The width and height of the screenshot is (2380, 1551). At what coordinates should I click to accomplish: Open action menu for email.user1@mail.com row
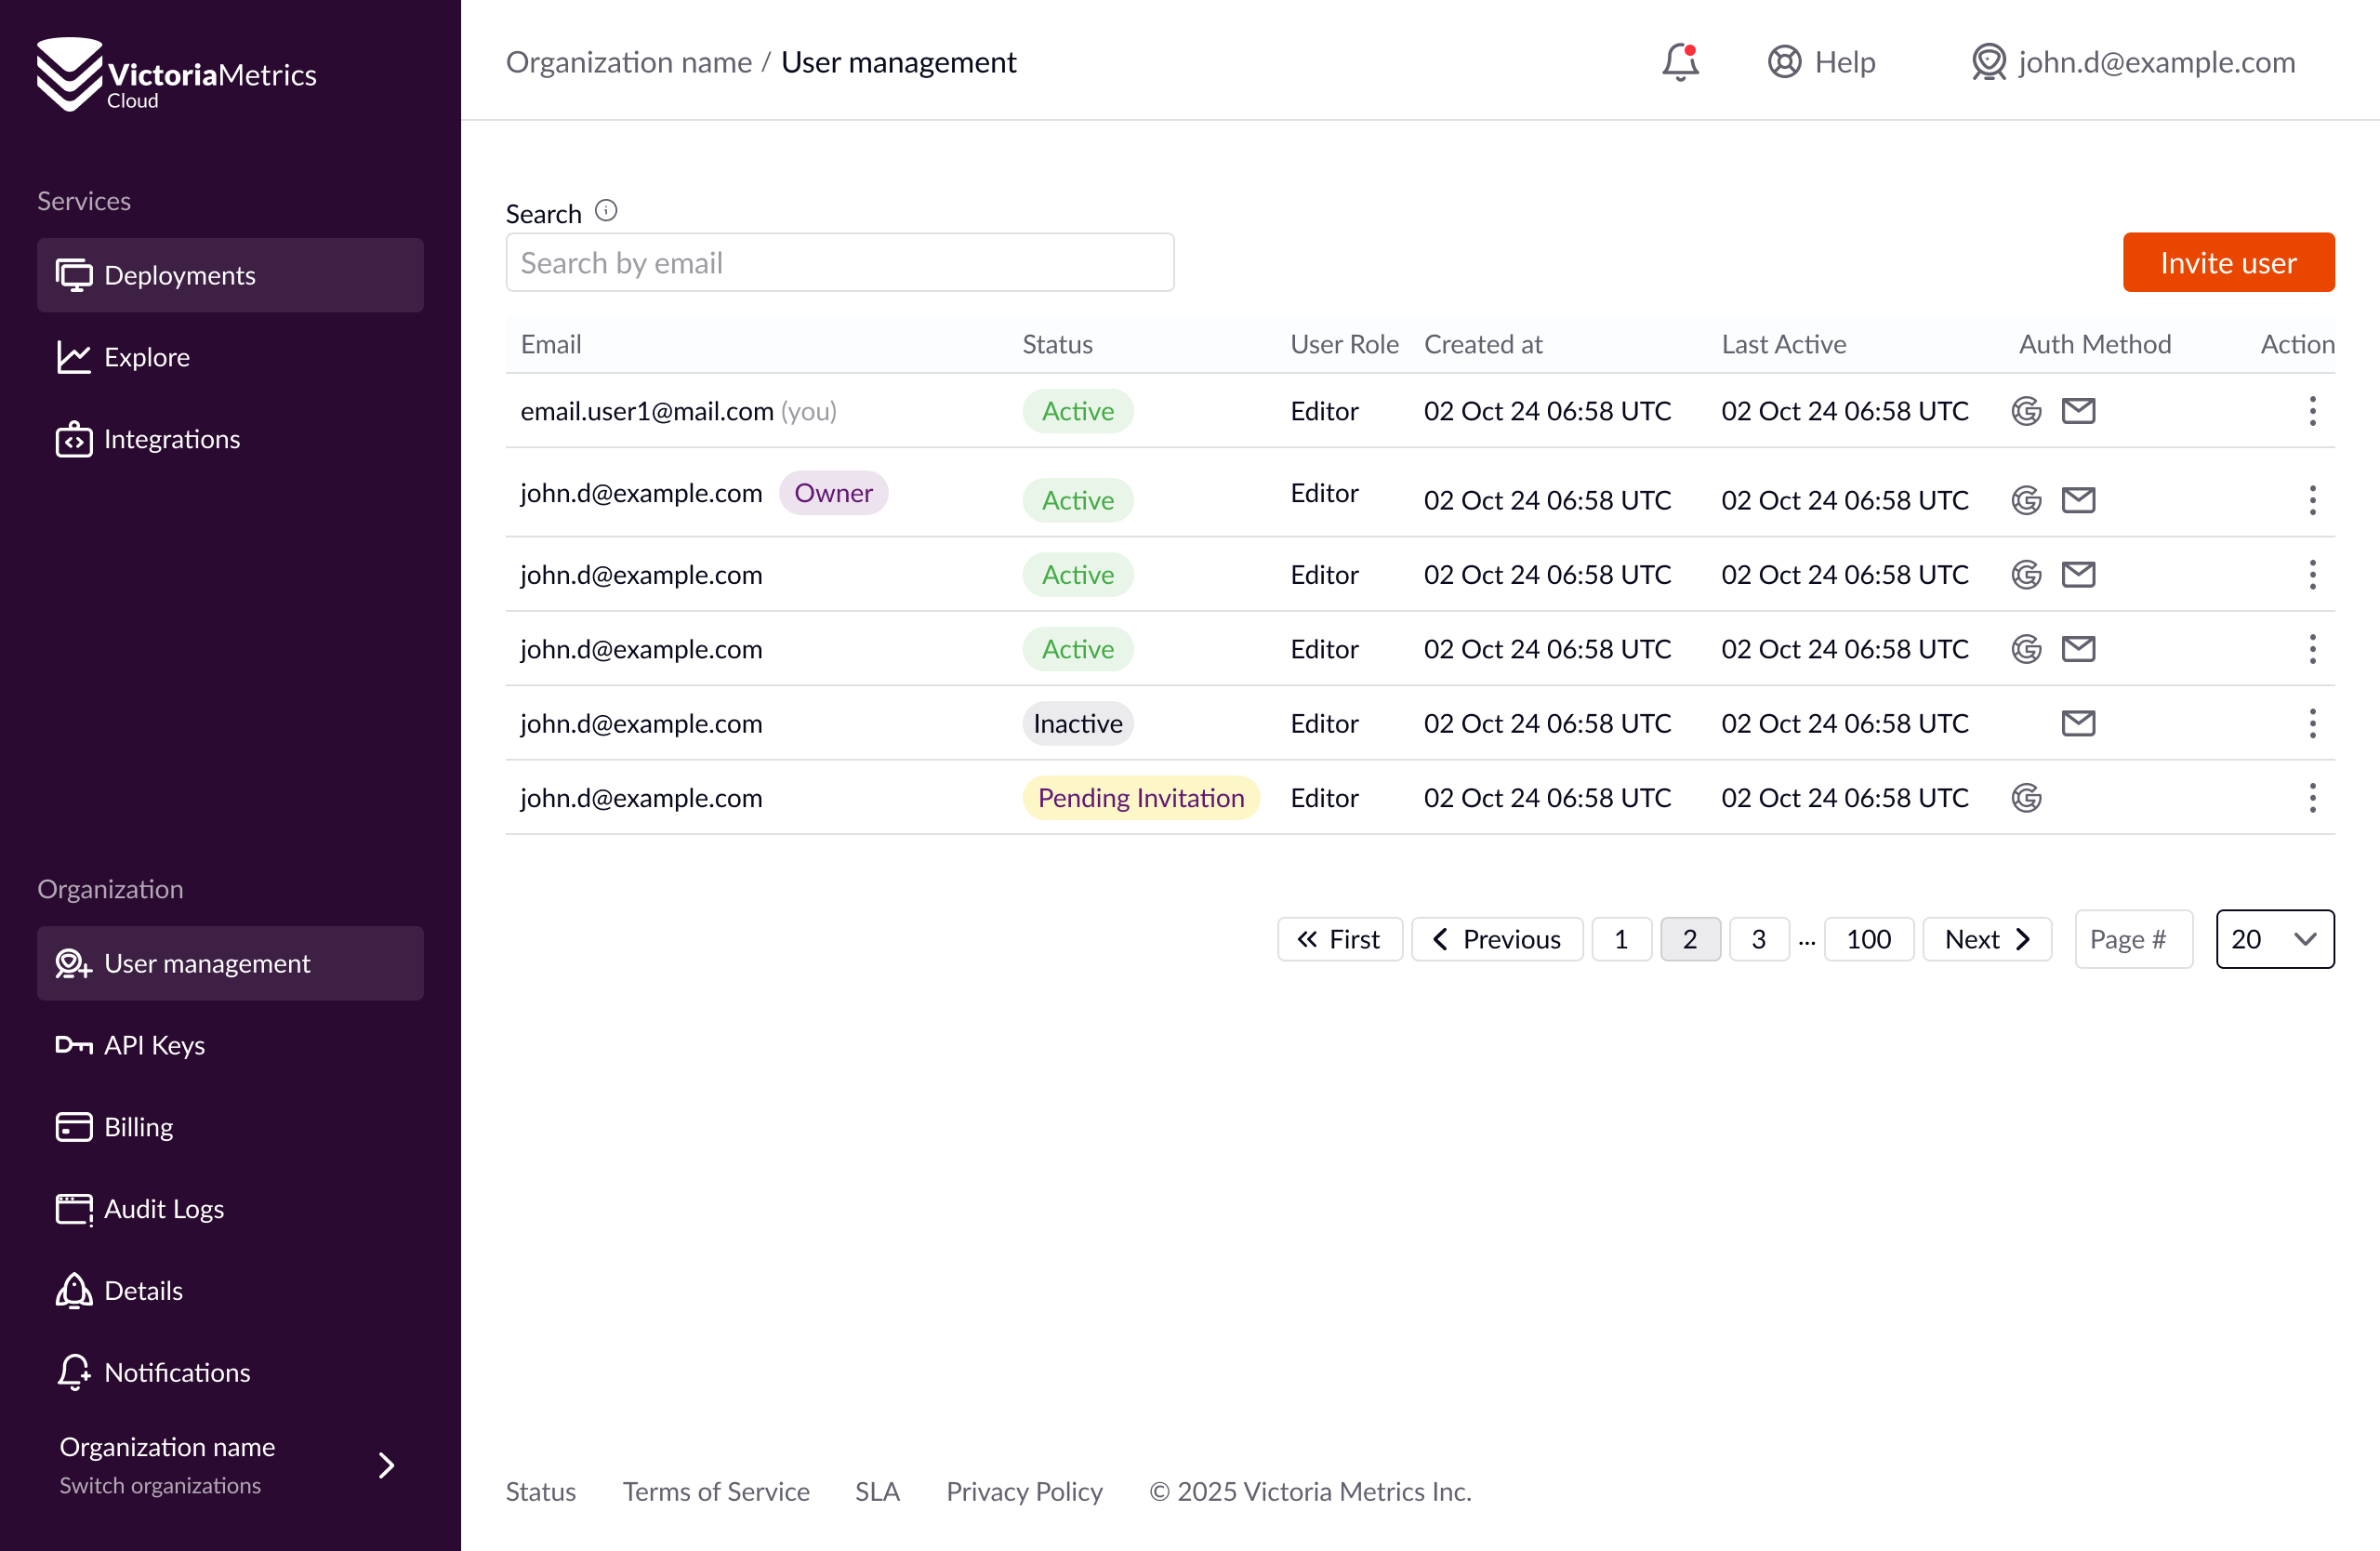pos(2312,411)
